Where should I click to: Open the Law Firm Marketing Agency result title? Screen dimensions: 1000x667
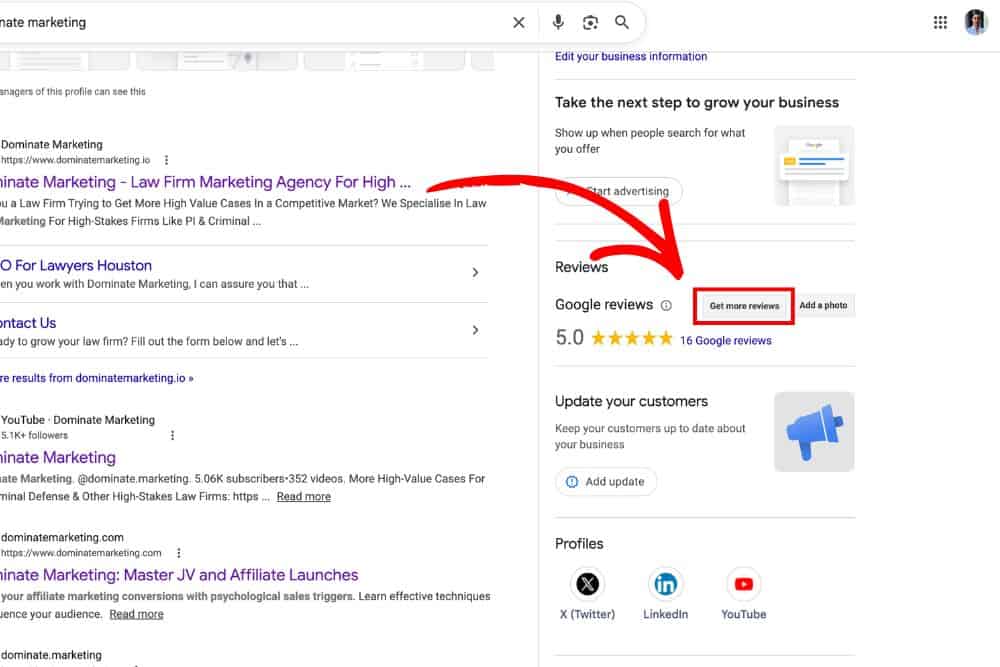tap(204, 182)
